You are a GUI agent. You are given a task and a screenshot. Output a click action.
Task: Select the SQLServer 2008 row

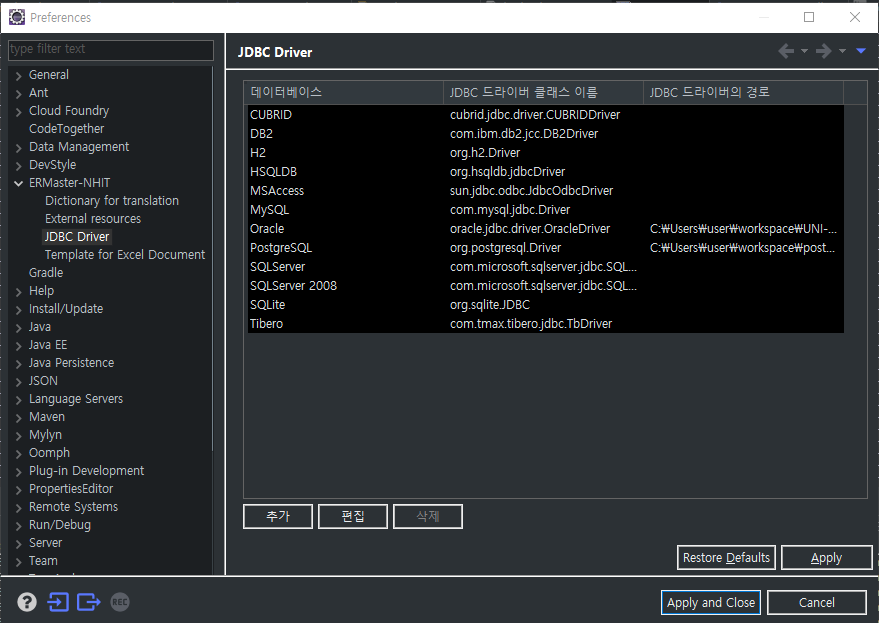(545, 285)
